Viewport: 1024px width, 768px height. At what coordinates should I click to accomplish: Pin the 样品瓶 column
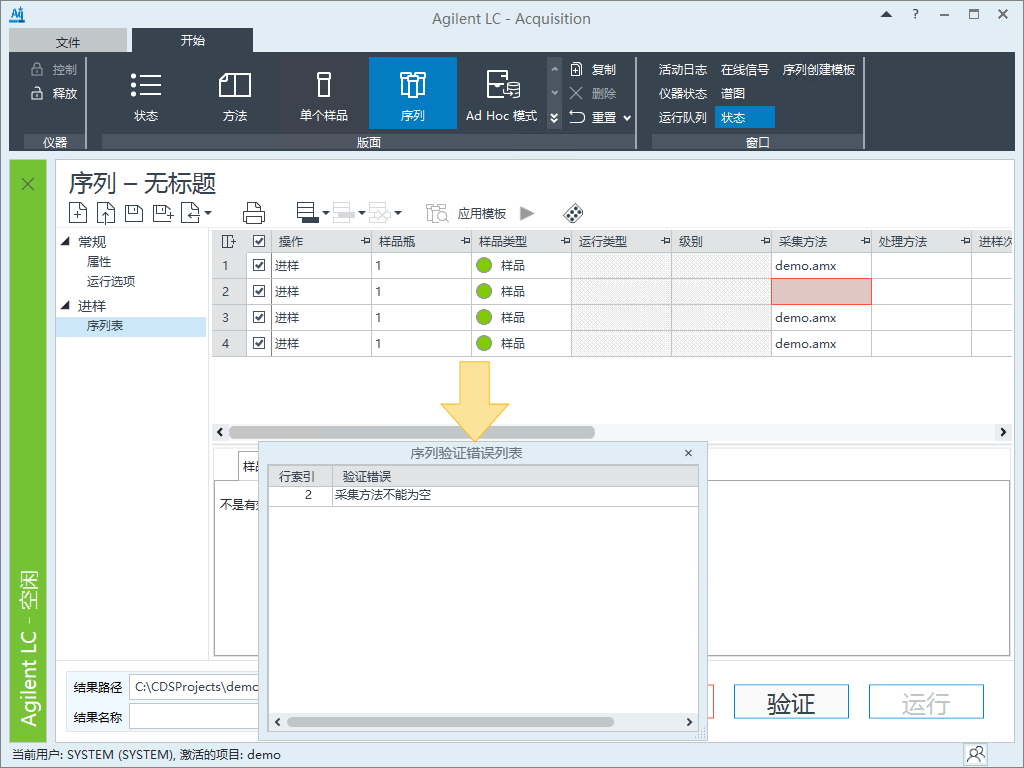pos(465,241)
